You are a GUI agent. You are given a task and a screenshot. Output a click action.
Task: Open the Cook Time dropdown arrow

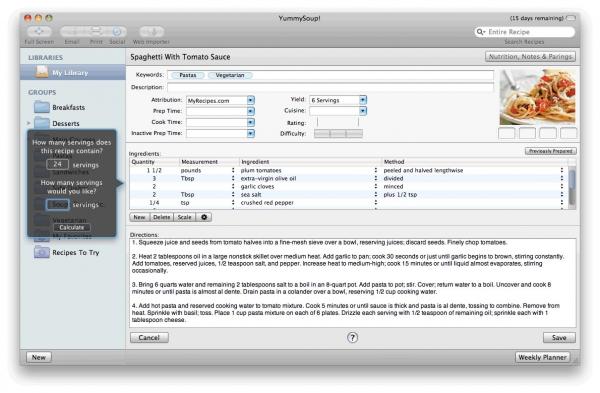click(x=251, y=122)
